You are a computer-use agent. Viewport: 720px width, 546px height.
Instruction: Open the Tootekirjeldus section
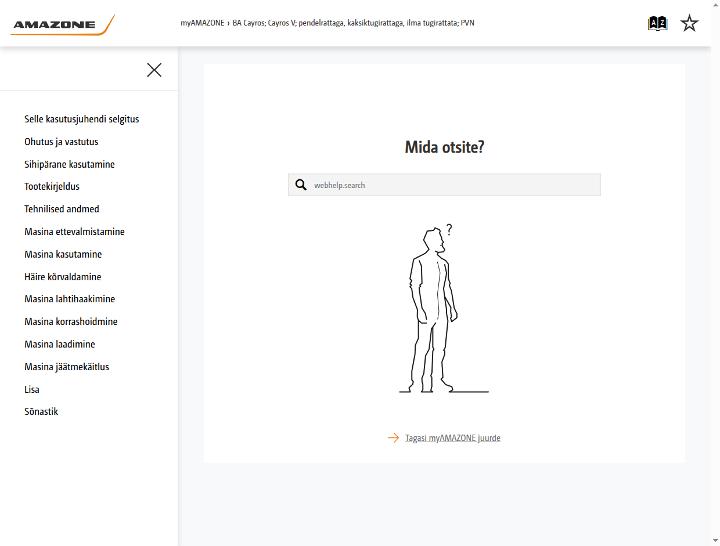click(52, 186)
